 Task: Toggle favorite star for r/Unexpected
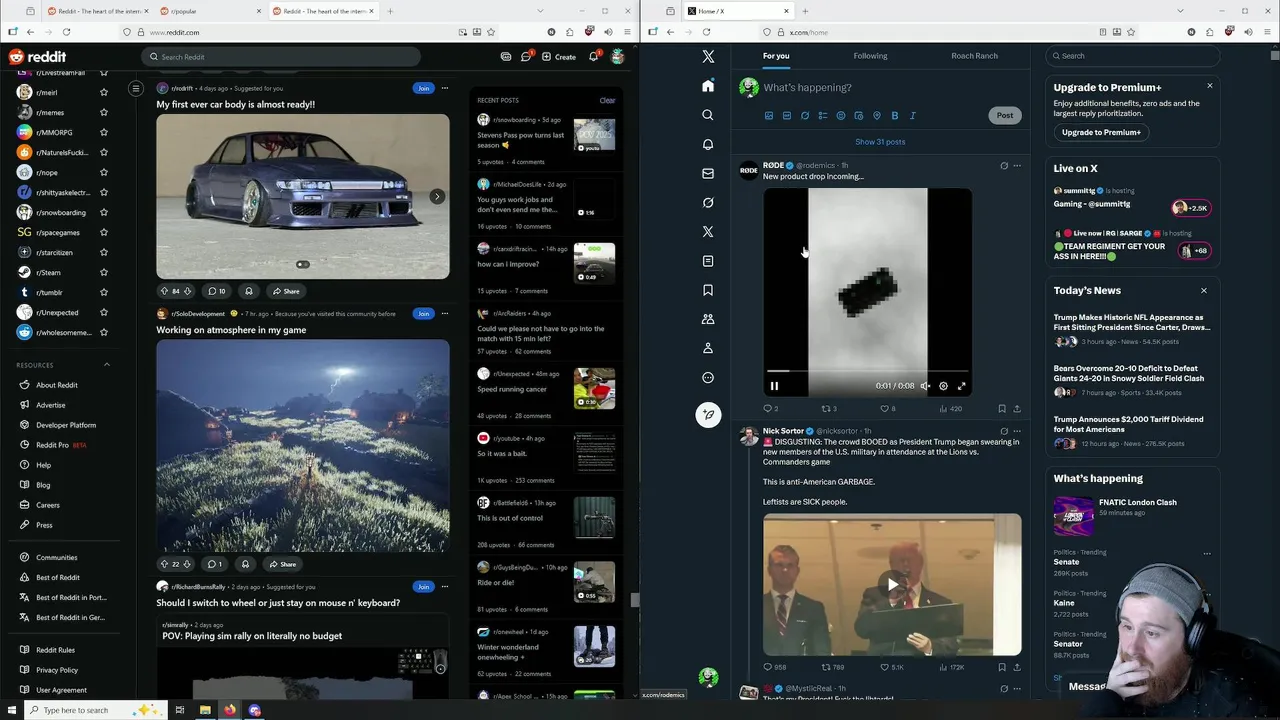pyautogui.click(x=104, y=312)
